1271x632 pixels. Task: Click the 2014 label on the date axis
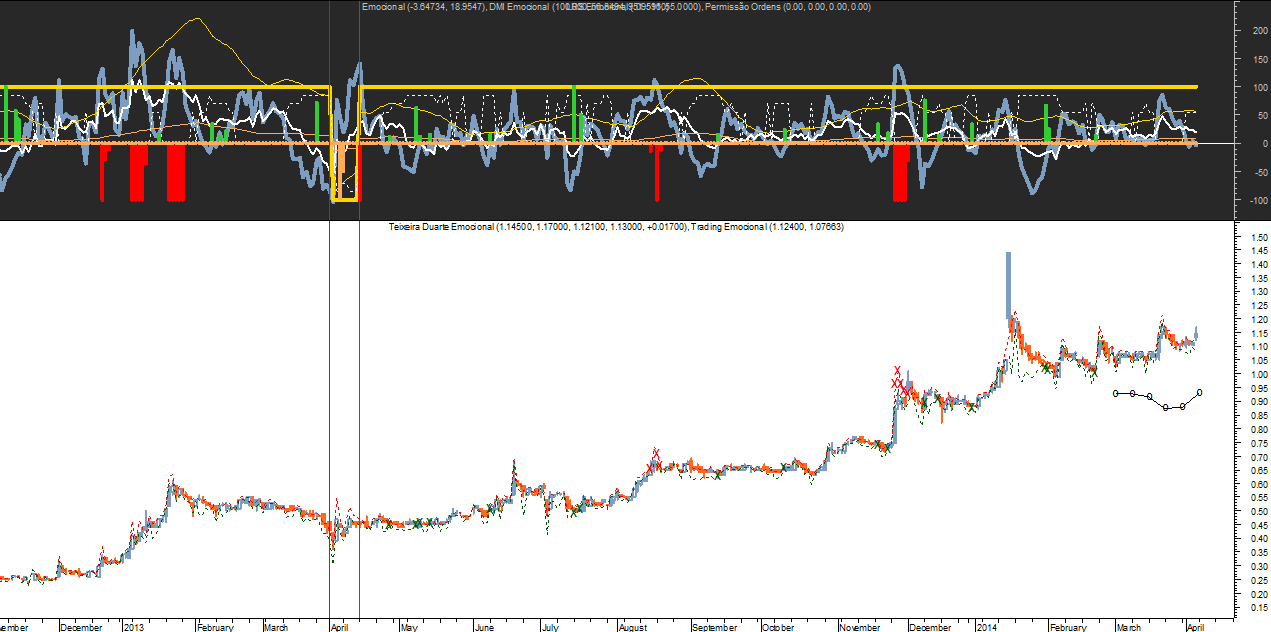click(x=988, y=627)
